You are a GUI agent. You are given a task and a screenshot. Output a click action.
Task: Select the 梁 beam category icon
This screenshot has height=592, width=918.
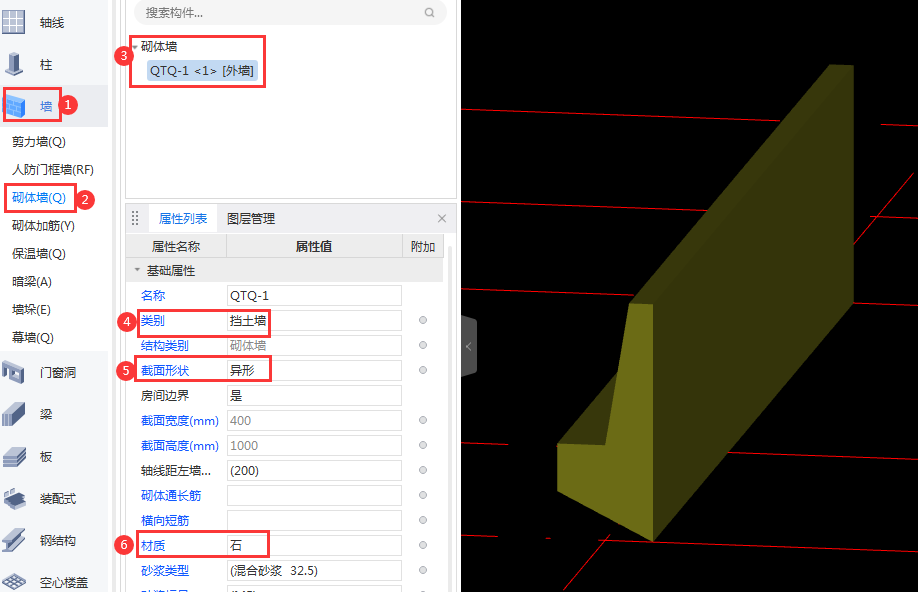coord(14,414)
